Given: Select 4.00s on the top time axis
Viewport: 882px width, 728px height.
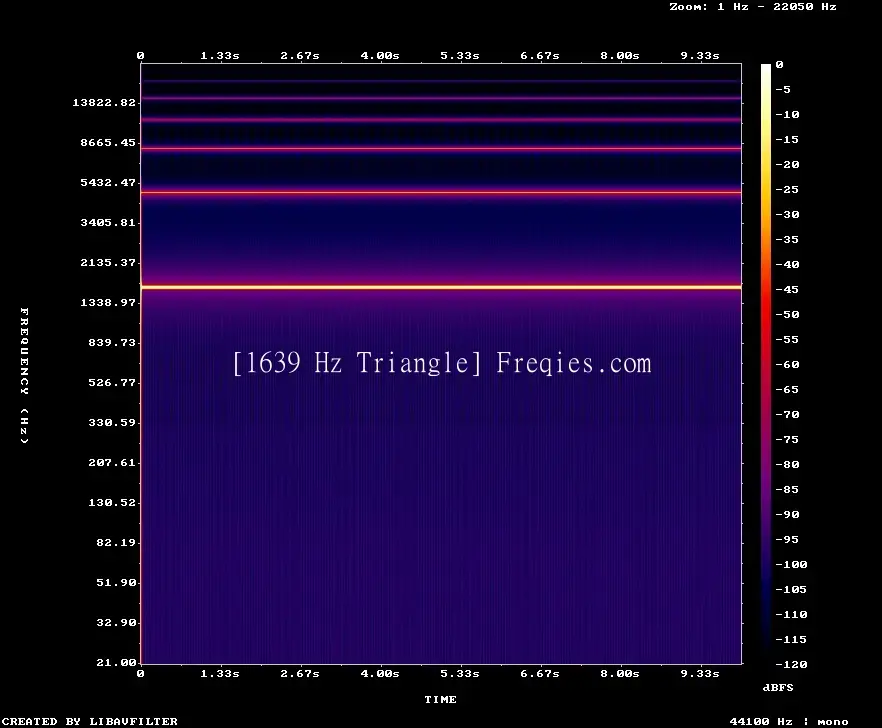Looking at the screenshot, I should [x=380, y=55].
